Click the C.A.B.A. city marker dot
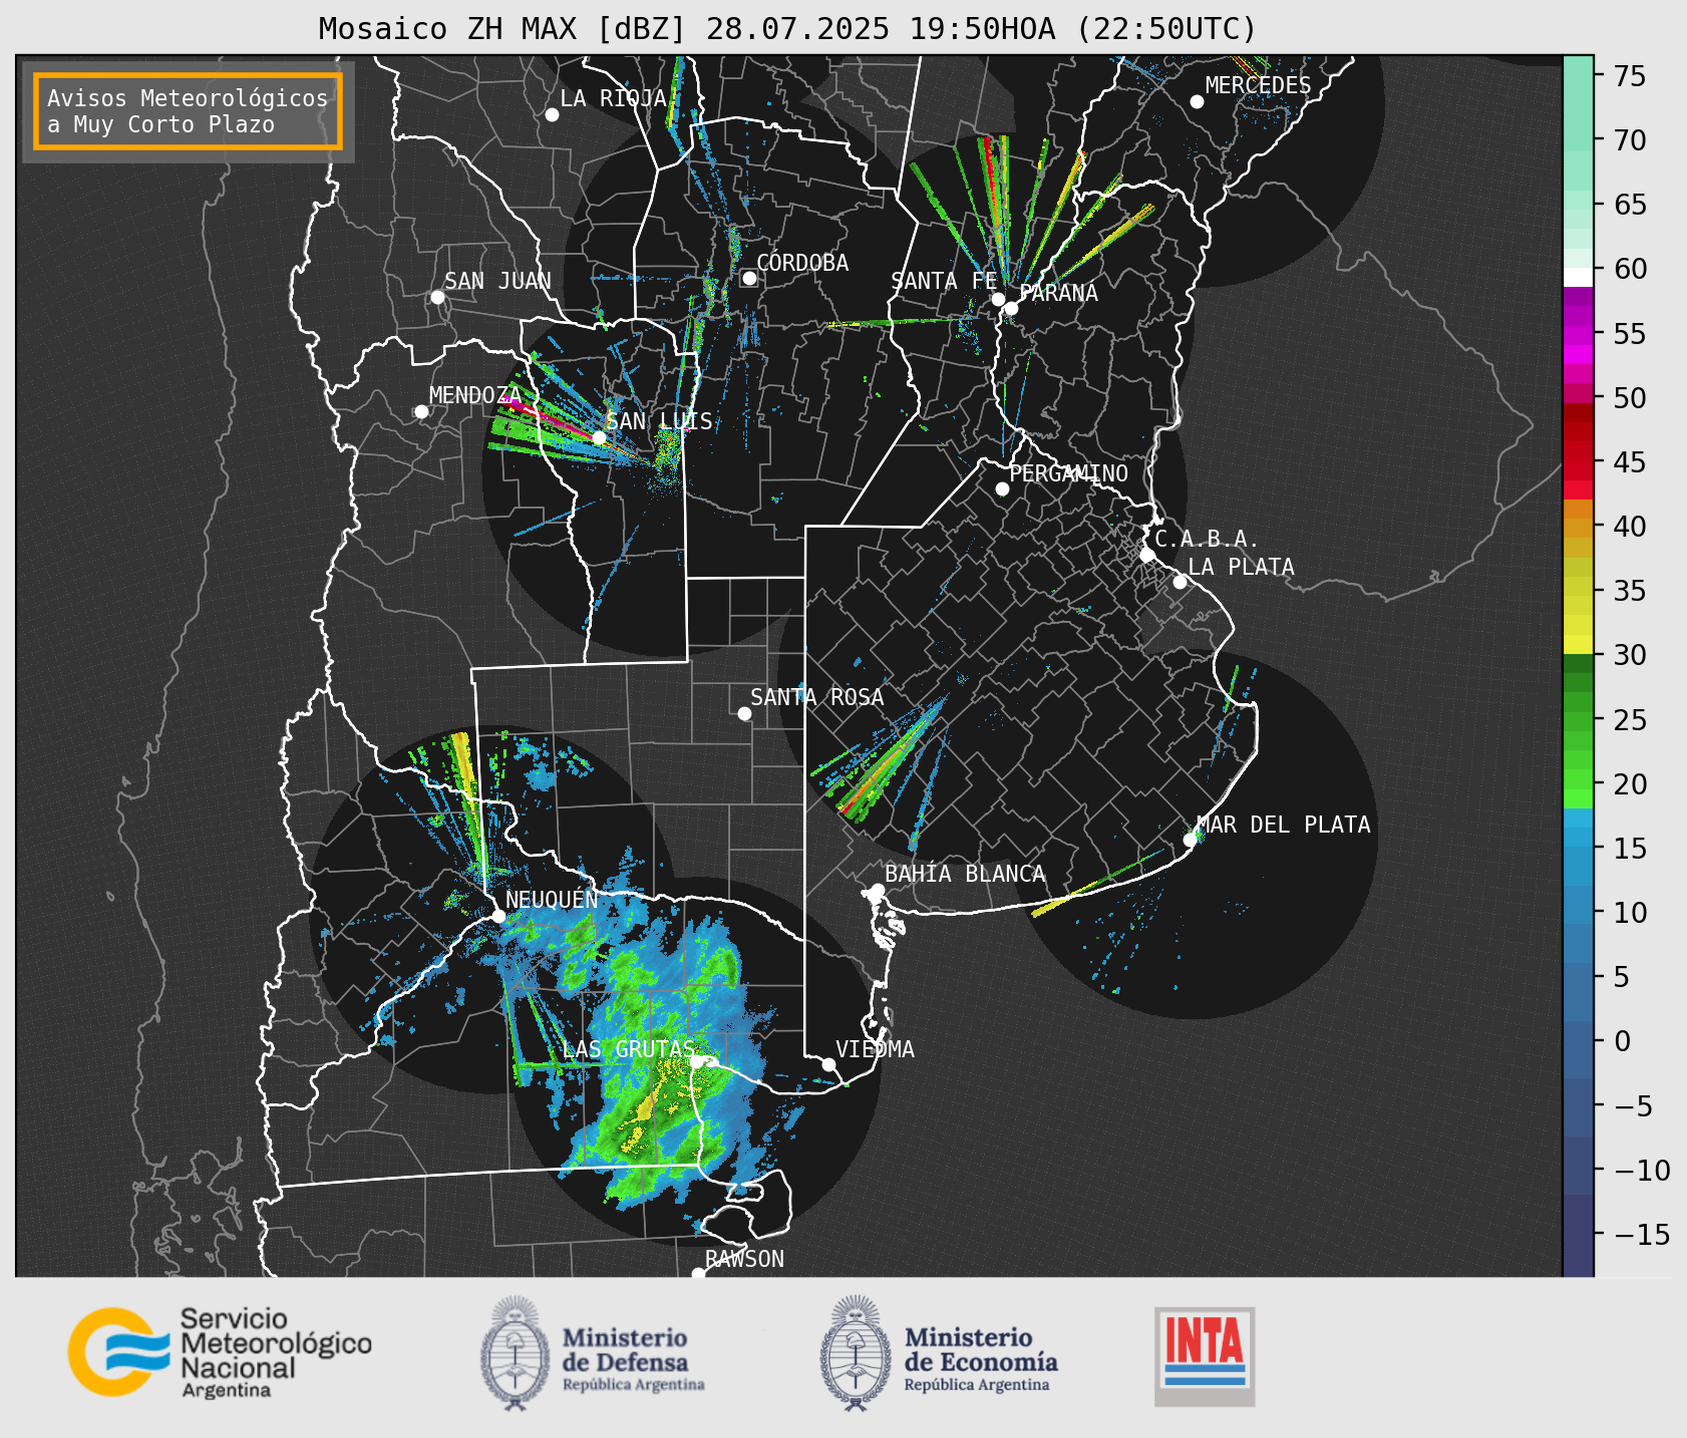 [1147, 555]
